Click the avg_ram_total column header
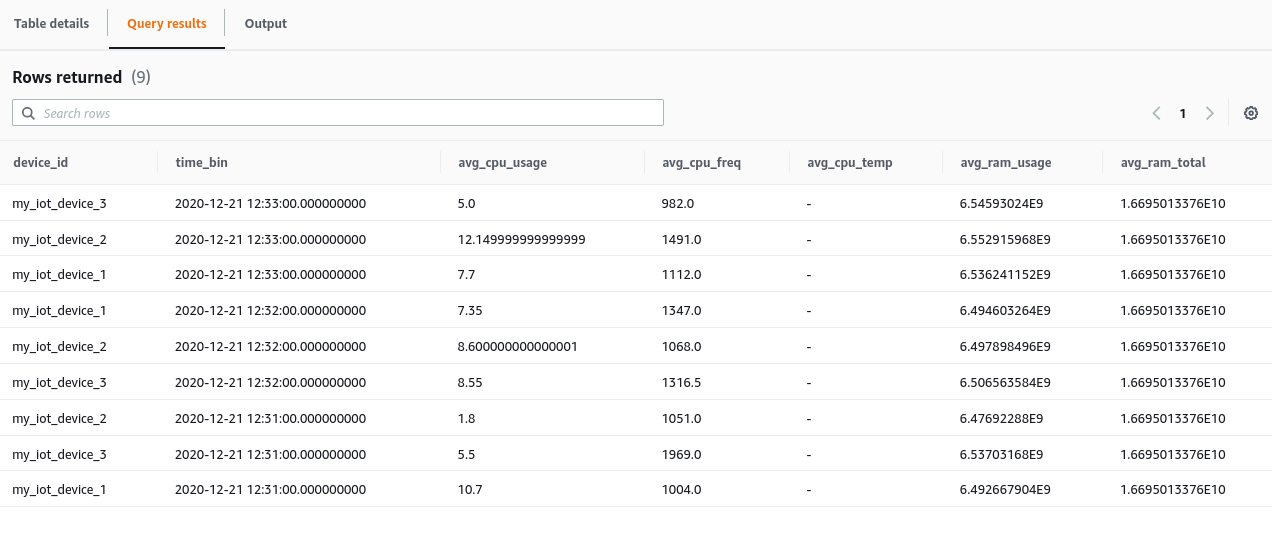The height and width of the screenshot is (534, 1272). click(1163, 162)
